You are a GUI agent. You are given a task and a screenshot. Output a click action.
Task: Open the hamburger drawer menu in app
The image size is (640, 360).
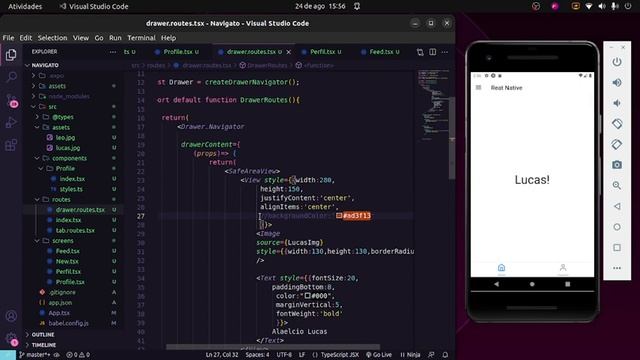pos(478,88)
